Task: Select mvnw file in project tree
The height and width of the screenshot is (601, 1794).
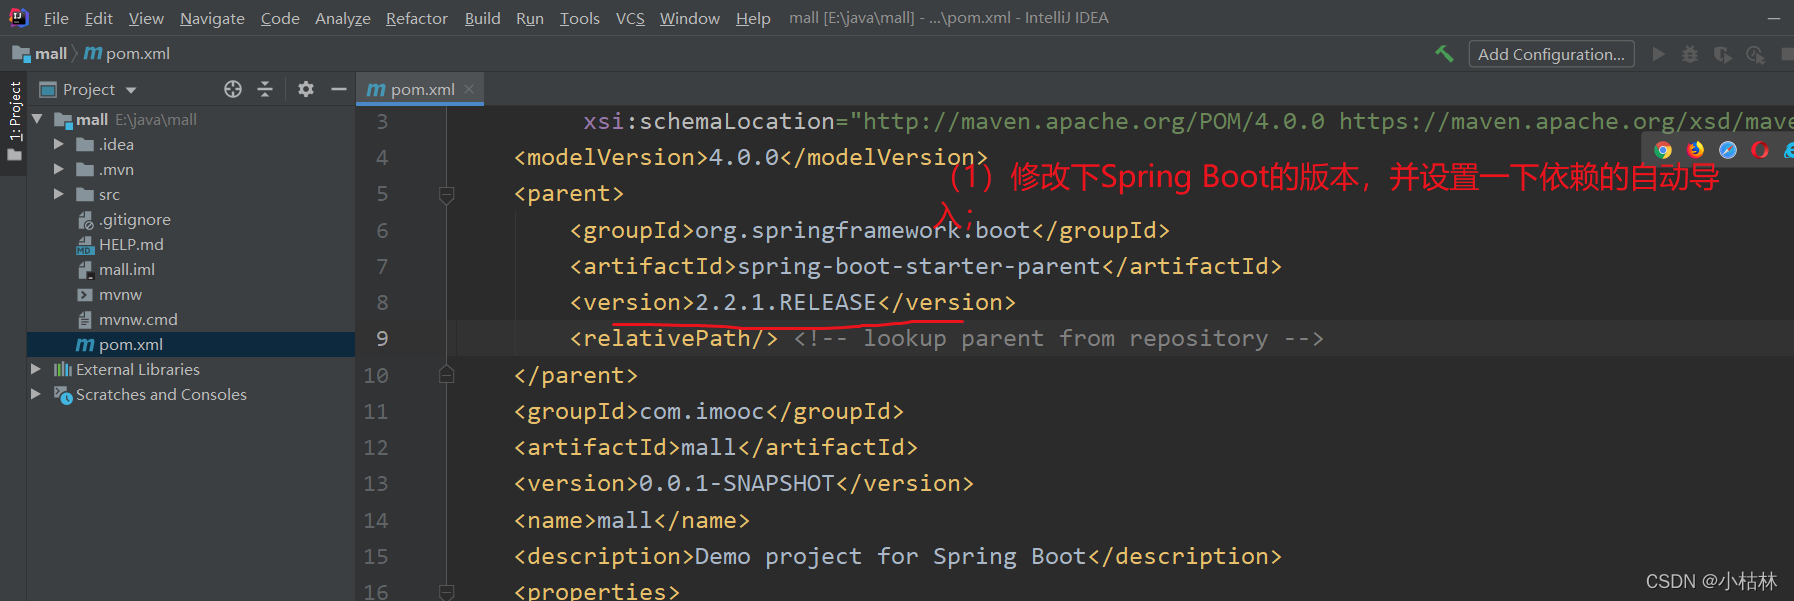Action: coord(120,294)
